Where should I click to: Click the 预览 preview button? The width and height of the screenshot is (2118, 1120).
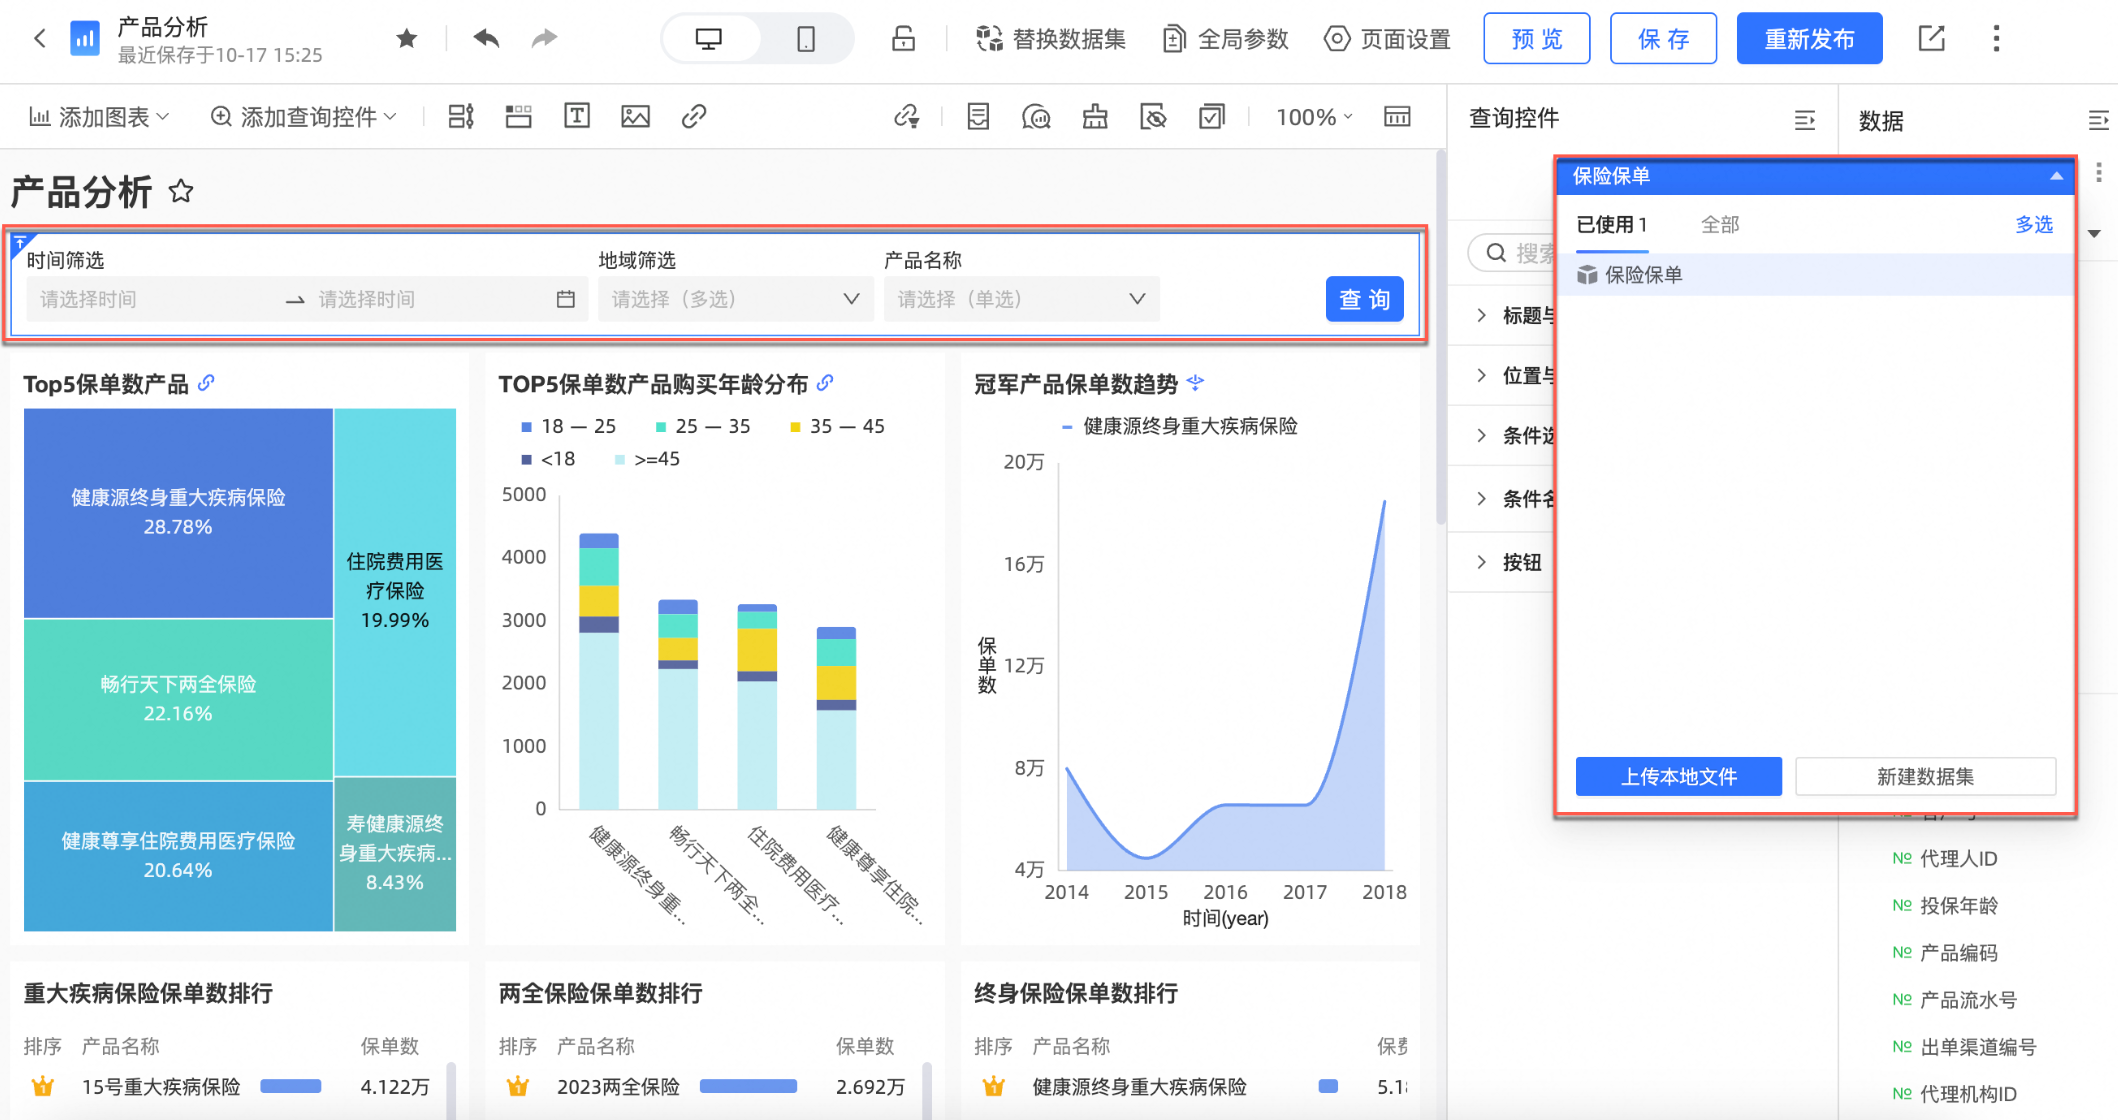(x=1537, y=39)
